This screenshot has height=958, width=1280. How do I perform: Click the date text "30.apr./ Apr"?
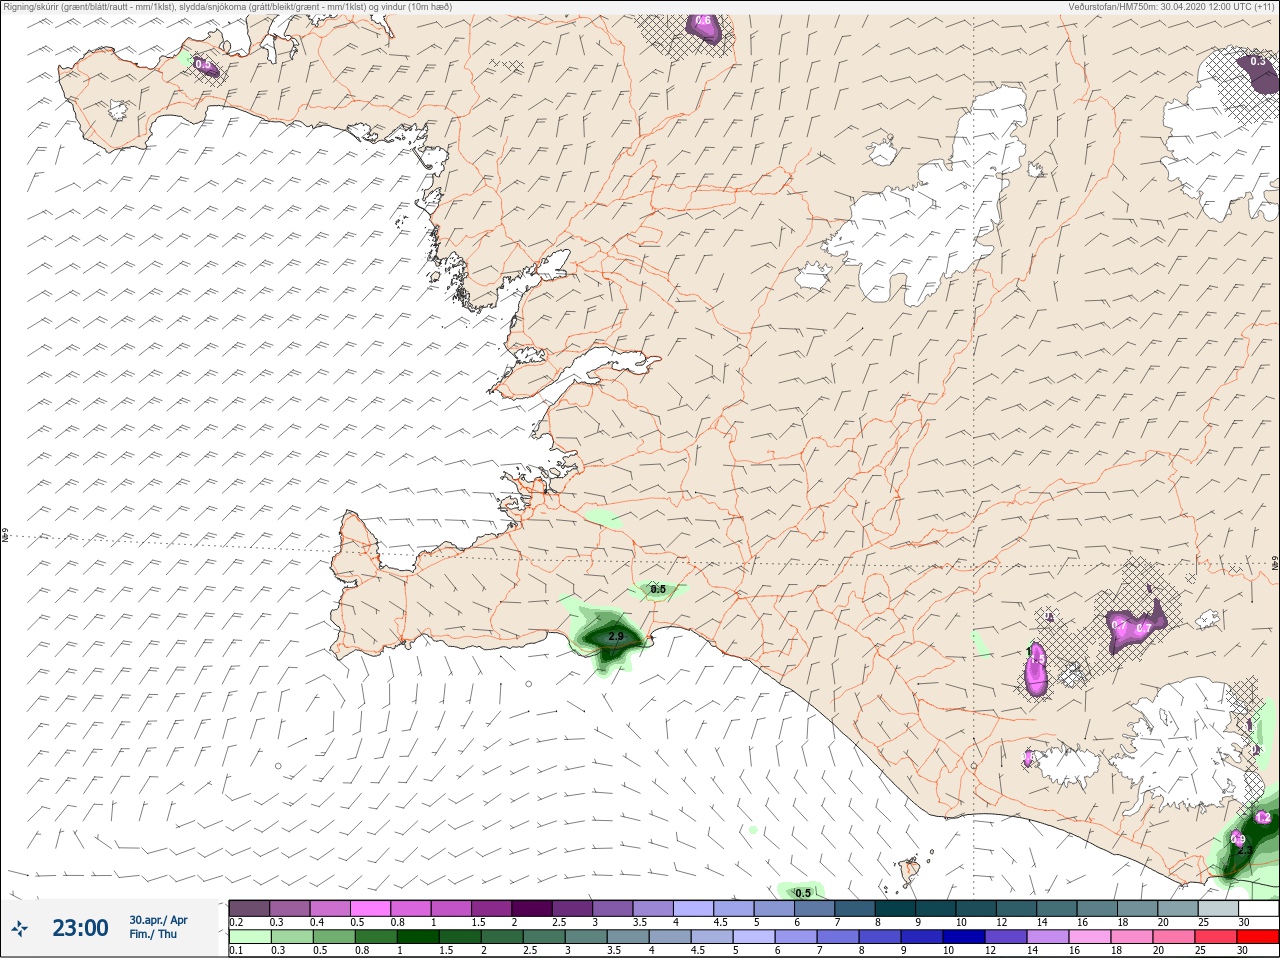click(x=158, y=920)
